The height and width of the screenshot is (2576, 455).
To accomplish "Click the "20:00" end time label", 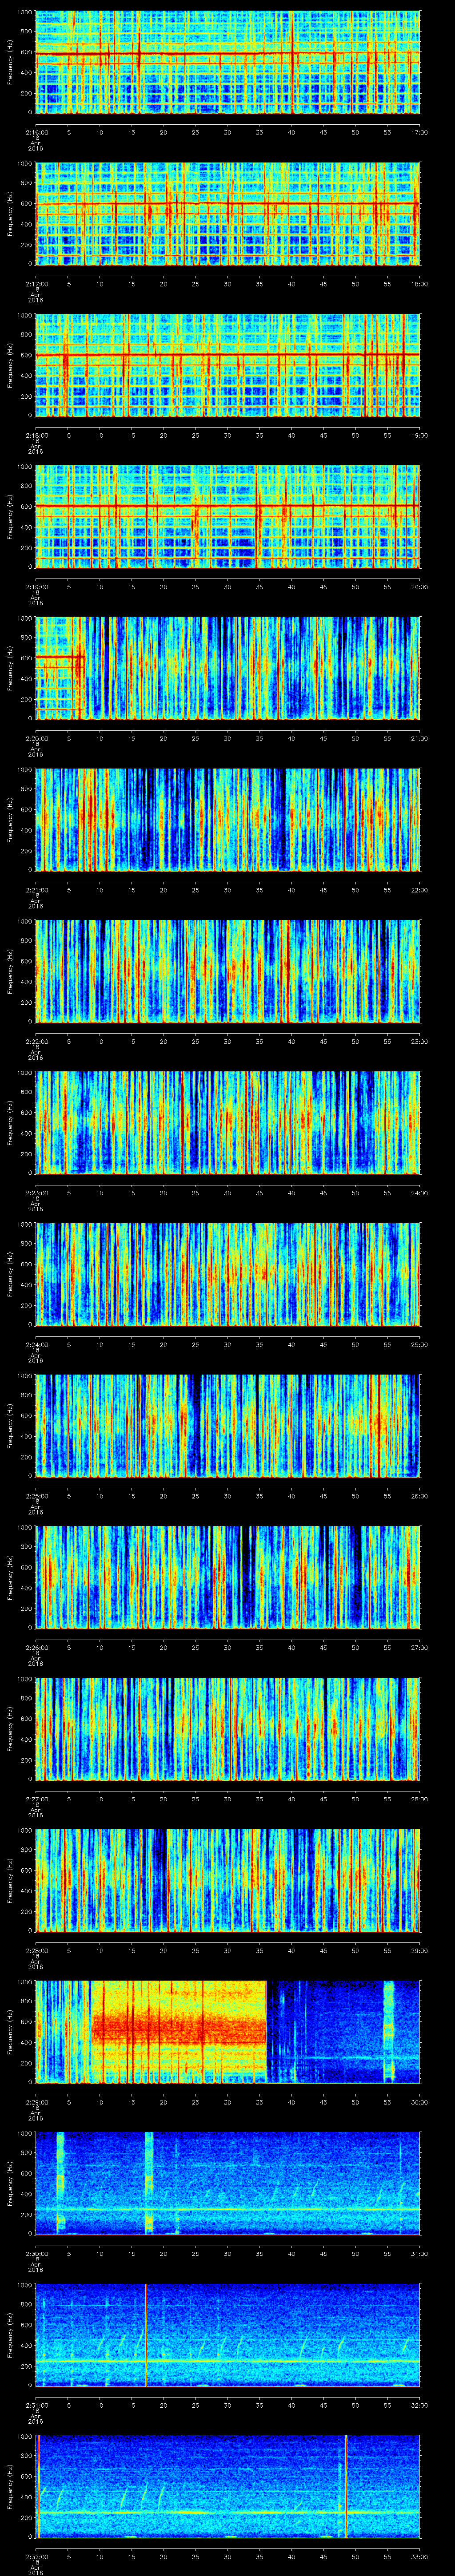I will point(420,586).
